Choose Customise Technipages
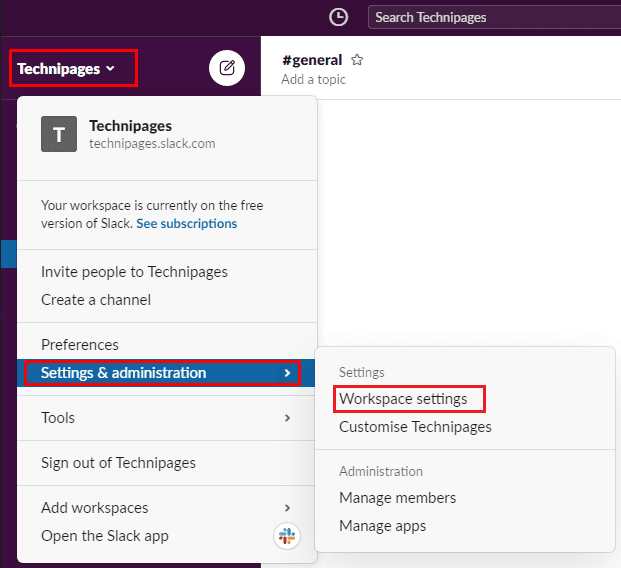Image resolution: width=621 pixels, height=568 pixels. point(415,427)
